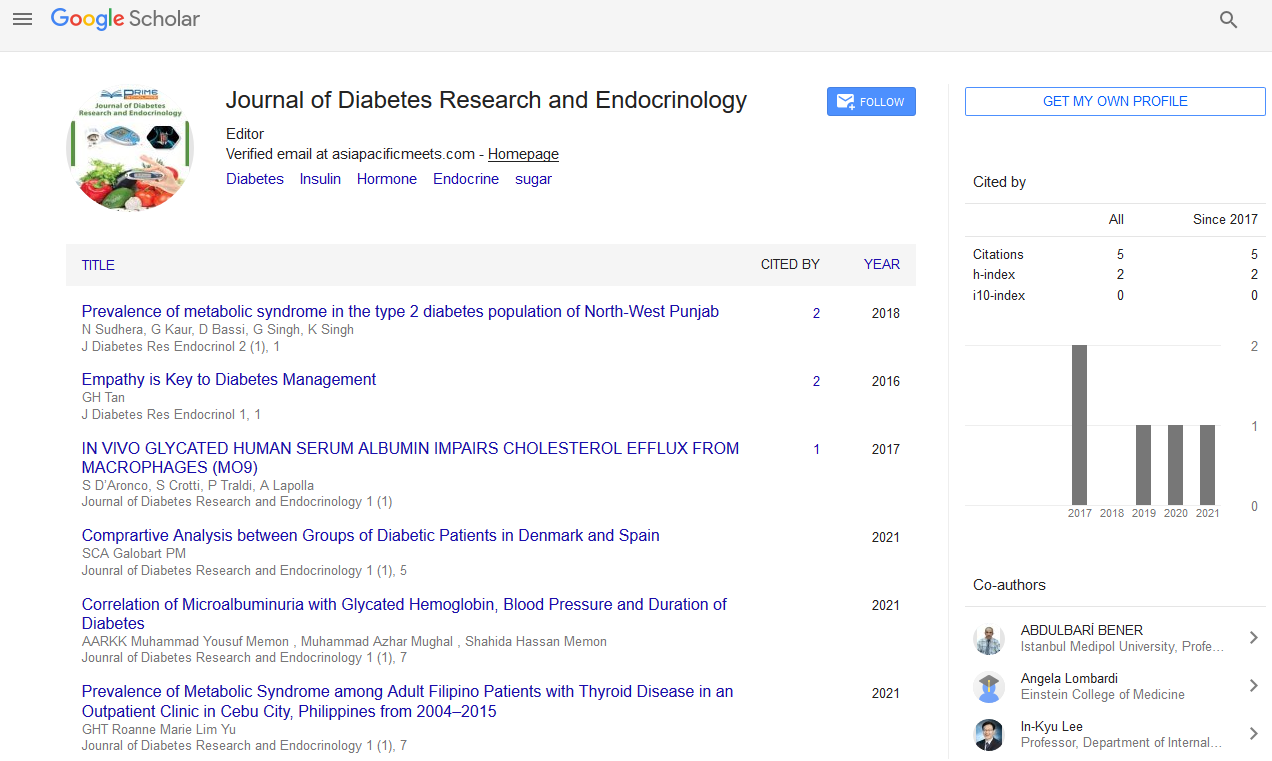This screenshot has height=761, width=1272.
Task: Click Get My Own Profile button
Action: (x=1115, y=101)
